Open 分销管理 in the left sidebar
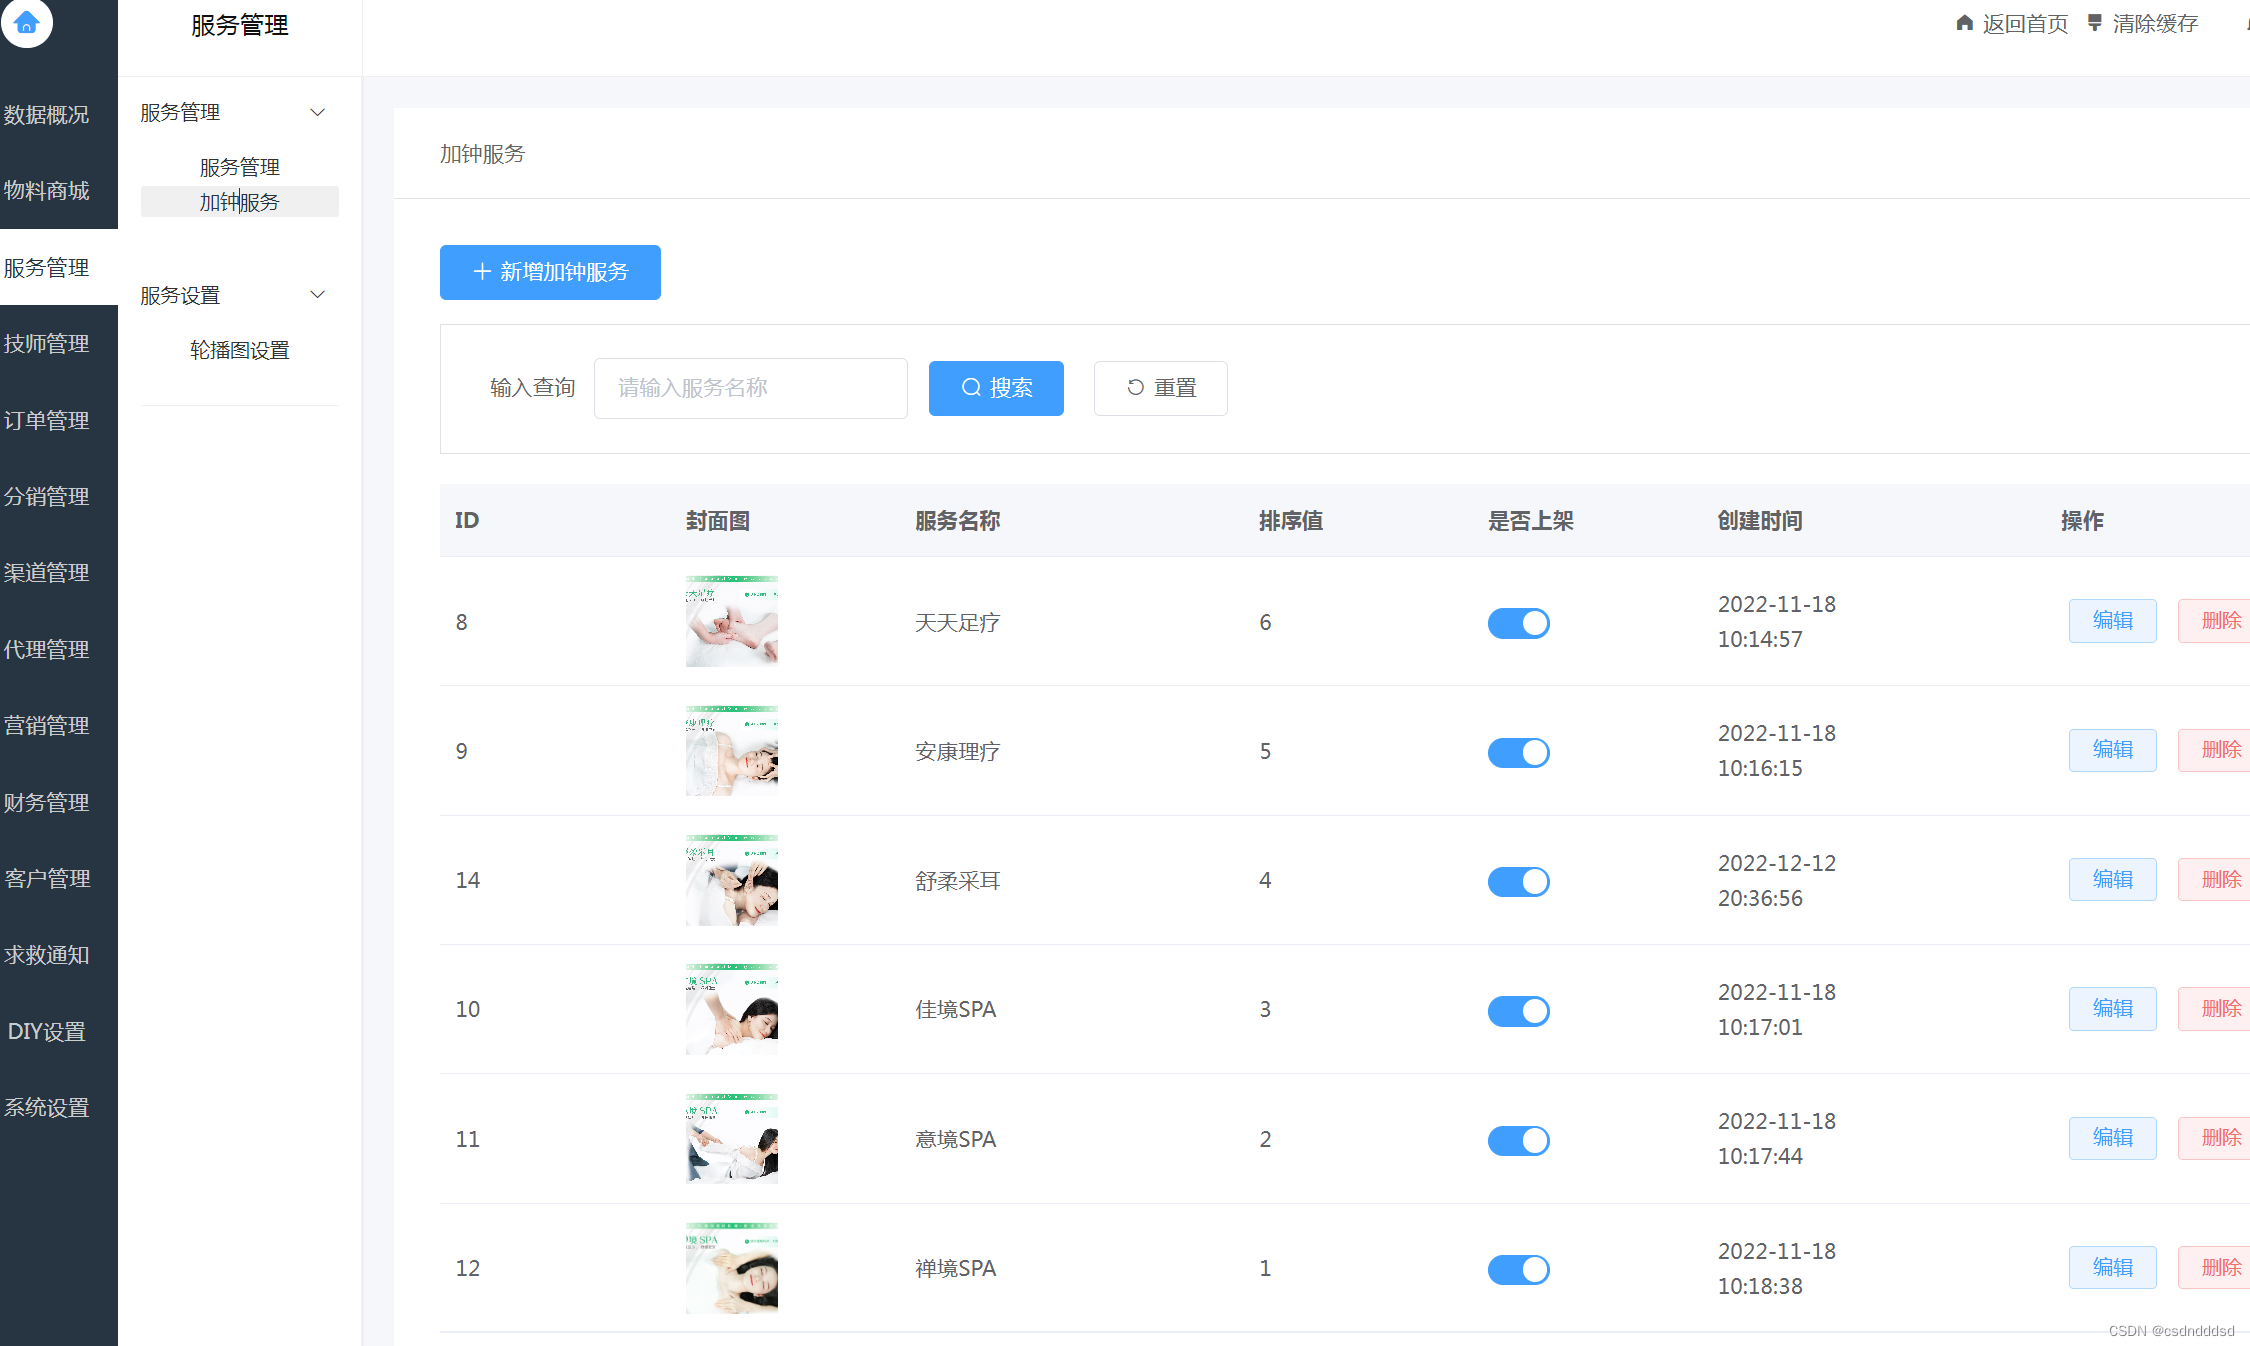 pos(46,496)
